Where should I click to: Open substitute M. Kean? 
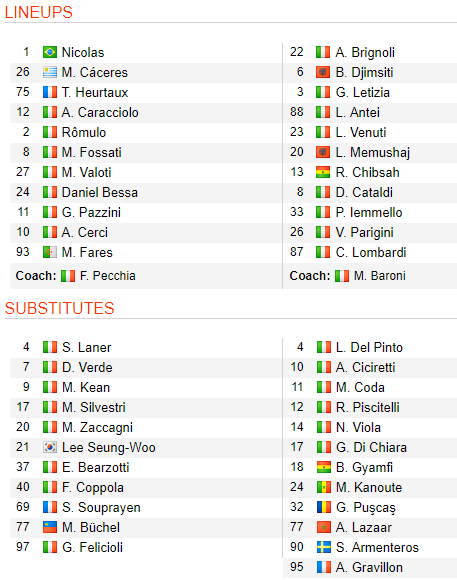[86, 387]
